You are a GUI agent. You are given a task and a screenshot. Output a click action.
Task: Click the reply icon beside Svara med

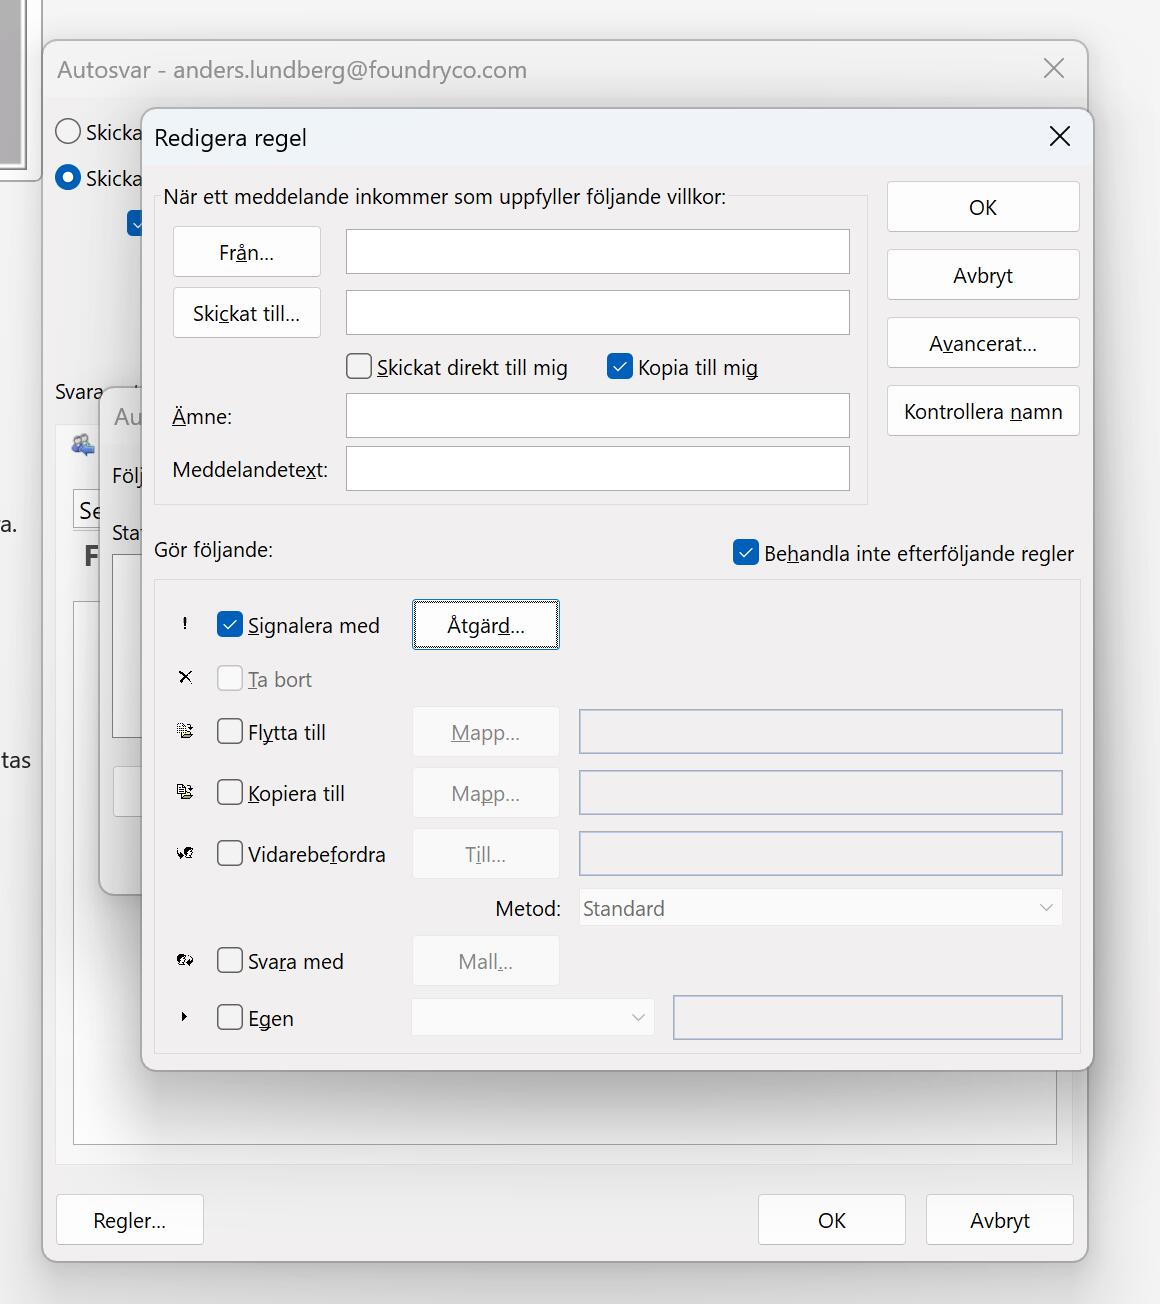184,960
